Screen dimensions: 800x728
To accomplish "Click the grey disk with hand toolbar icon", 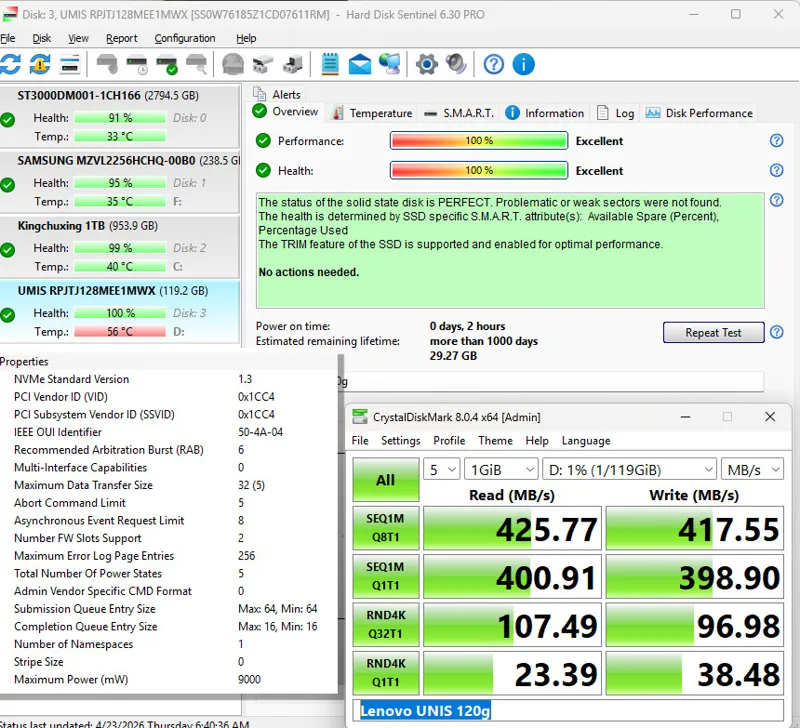I will (107, 64).
